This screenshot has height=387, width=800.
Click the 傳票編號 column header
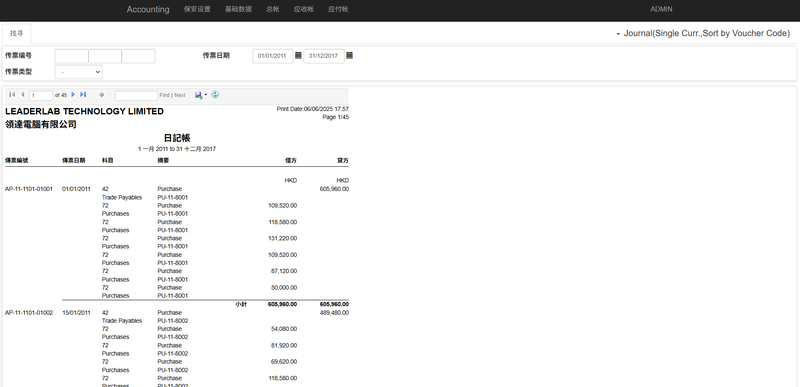17,161
